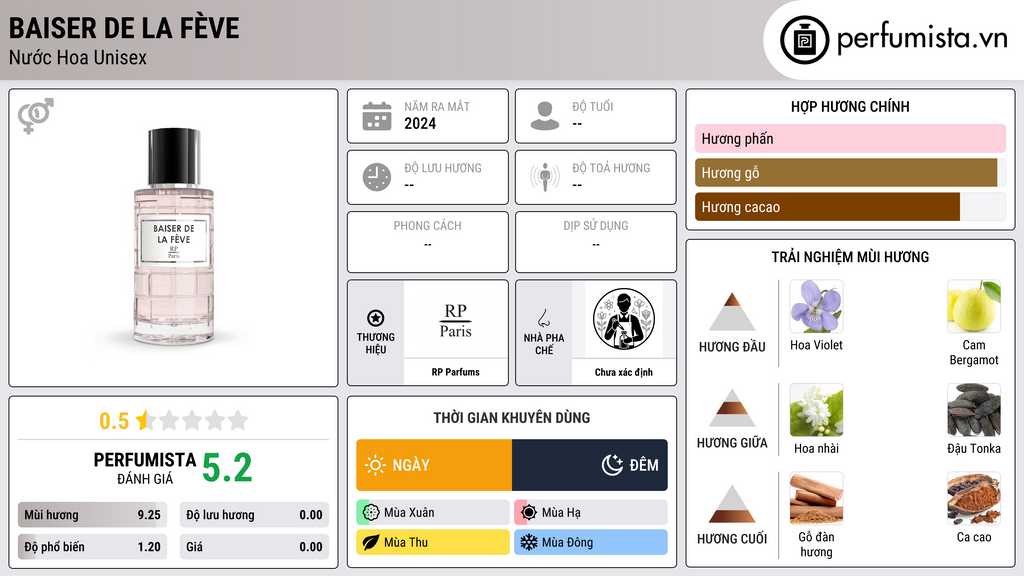The image size is (1024, 576).
Task: Click the star badge icon above Thương hiệu
Action: pyautogui.click(x=376, y=318)
